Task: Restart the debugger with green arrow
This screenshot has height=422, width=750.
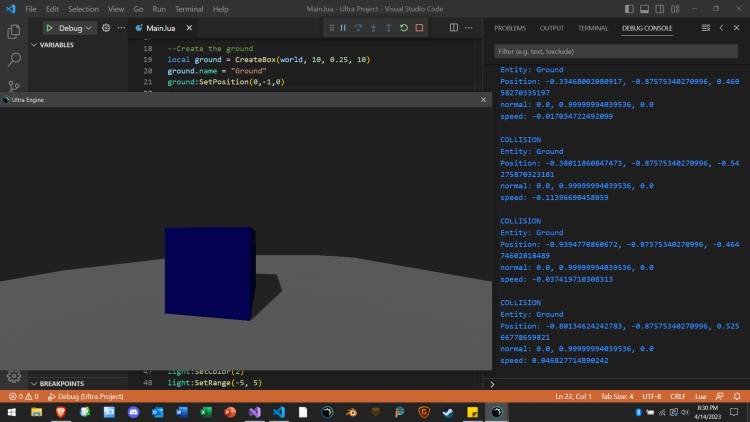Action: pyautogui.click(x=404, y=28)
